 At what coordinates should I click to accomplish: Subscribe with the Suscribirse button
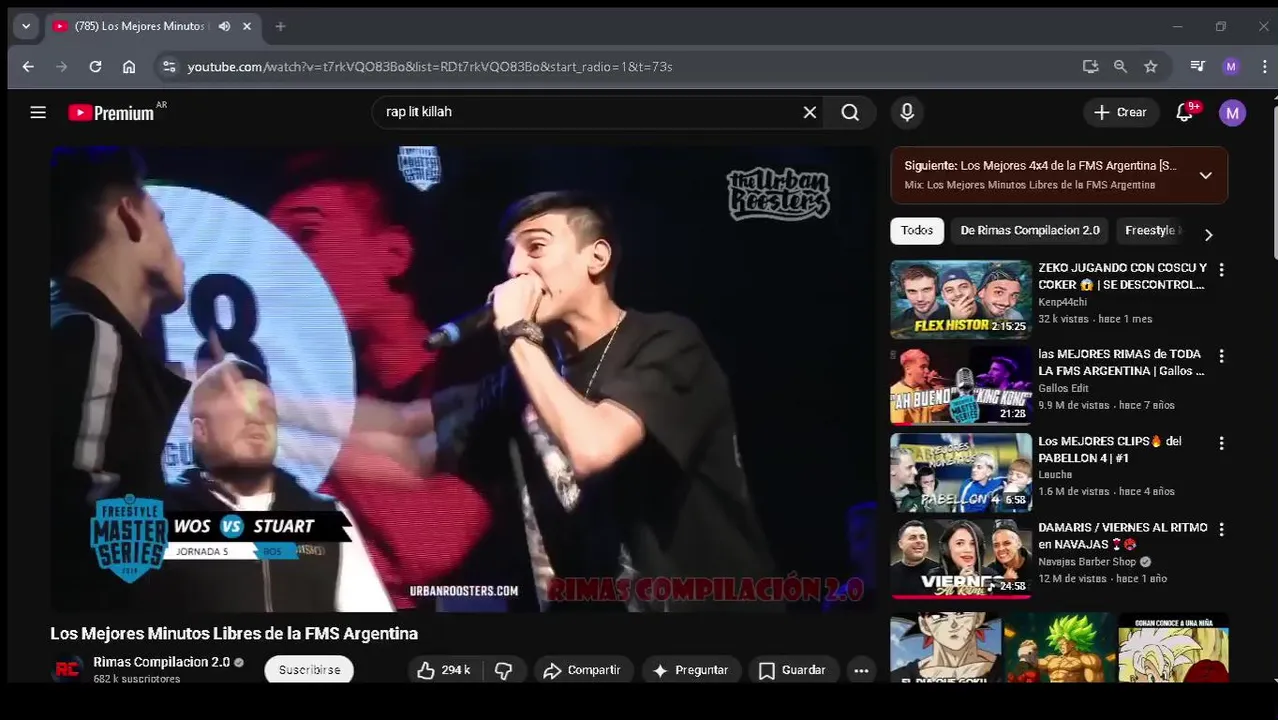point(309,670)
